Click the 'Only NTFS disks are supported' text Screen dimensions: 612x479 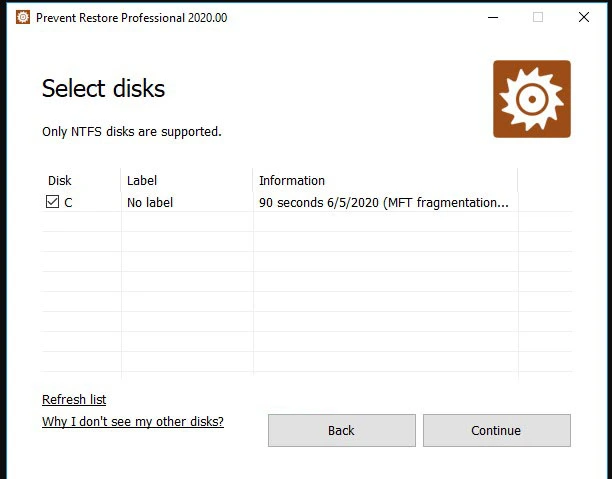click(x=132, y=132)
